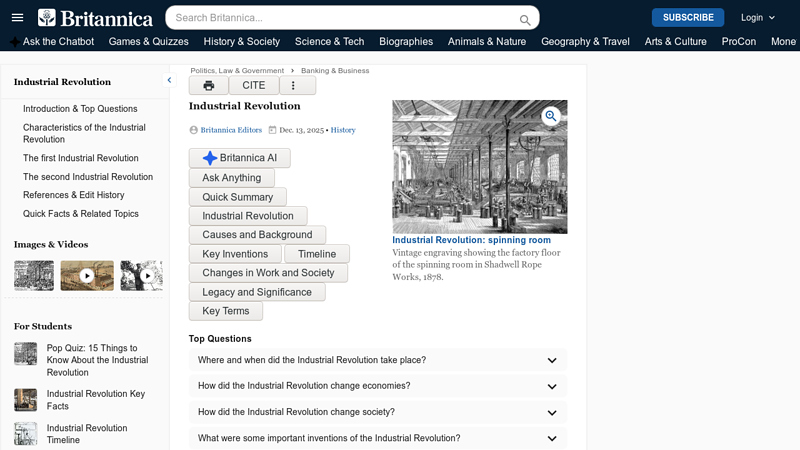Open 'Industrial Revolution: spinning room' caption link
The image size is (800, 450).
471,240
